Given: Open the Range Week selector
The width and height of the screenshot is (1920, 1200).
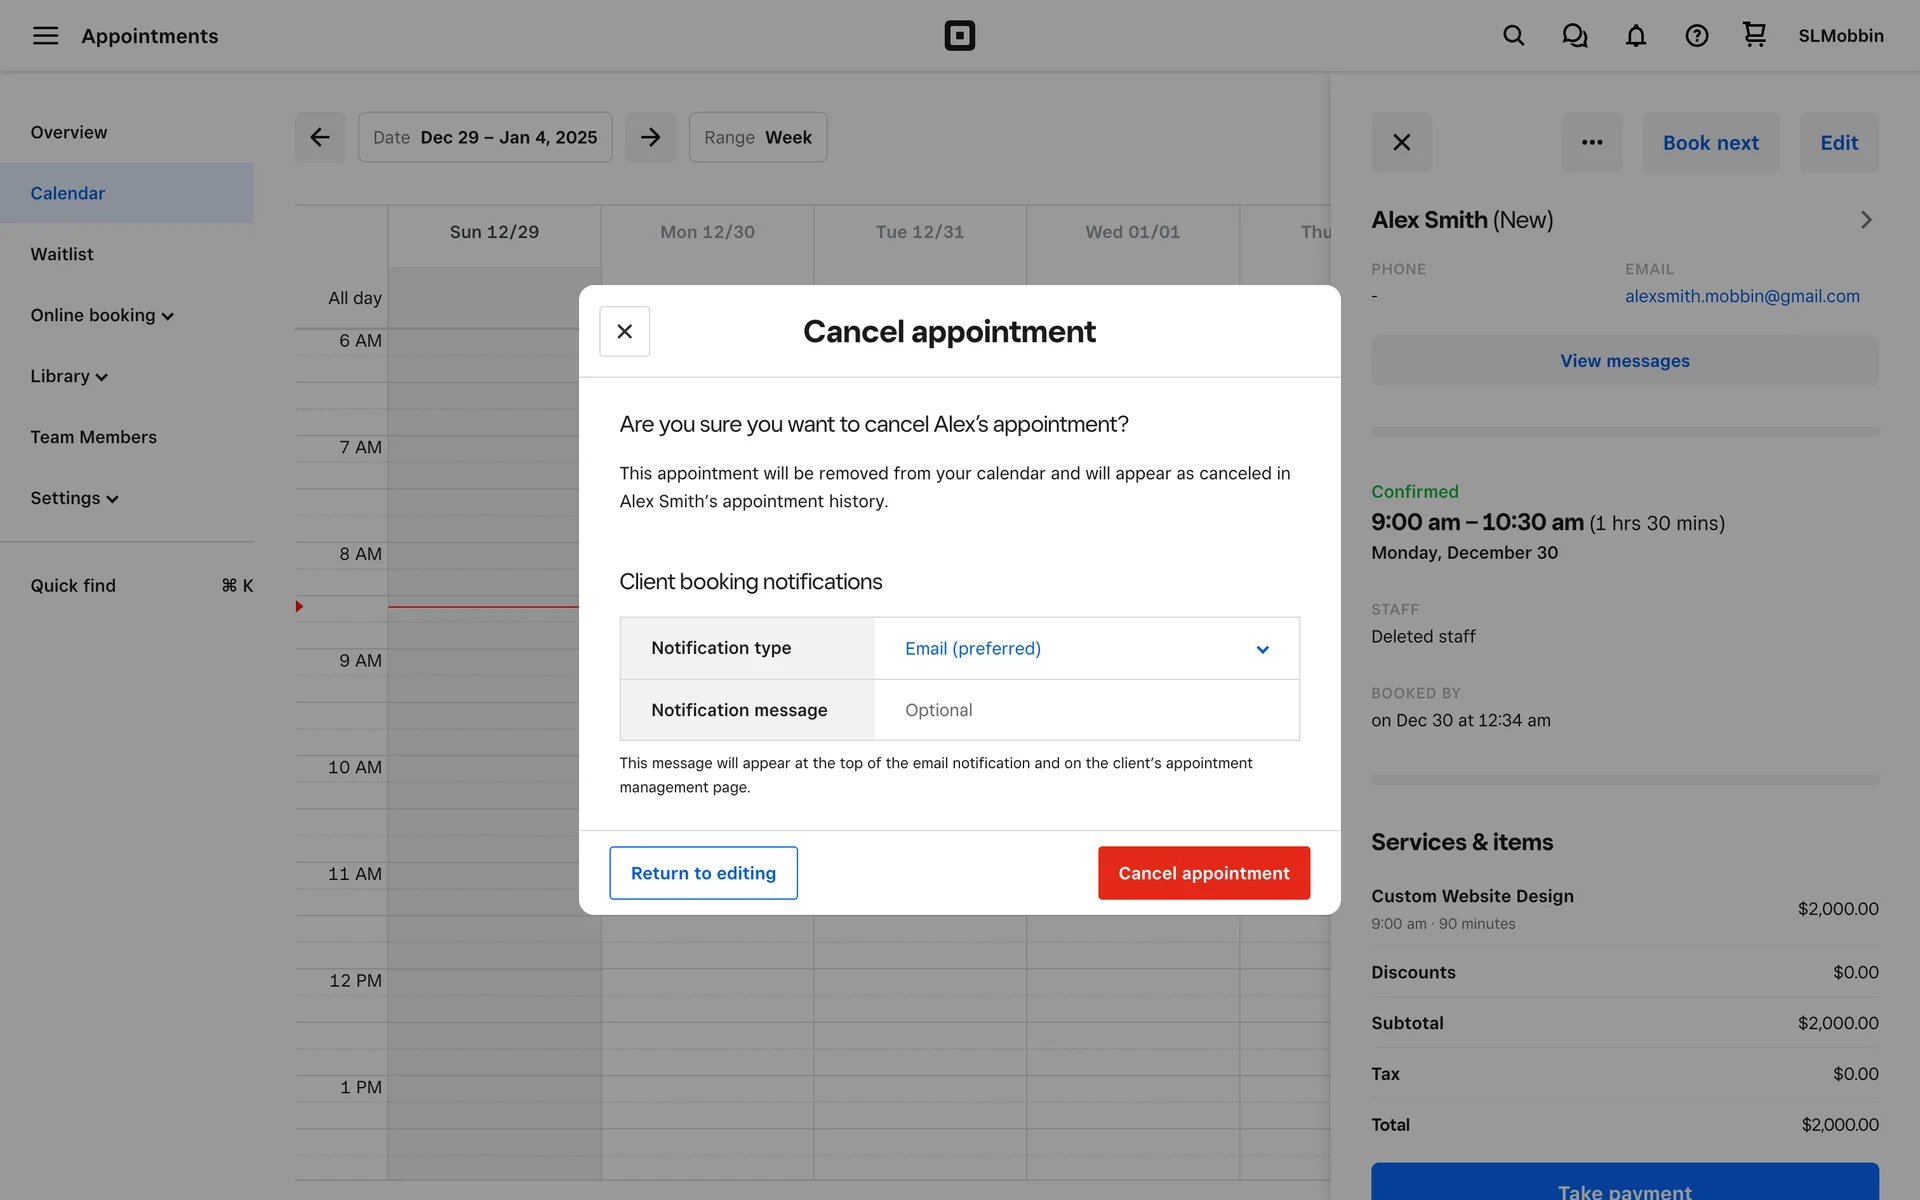Looking at the screenshot, I should tap(757, 137).
